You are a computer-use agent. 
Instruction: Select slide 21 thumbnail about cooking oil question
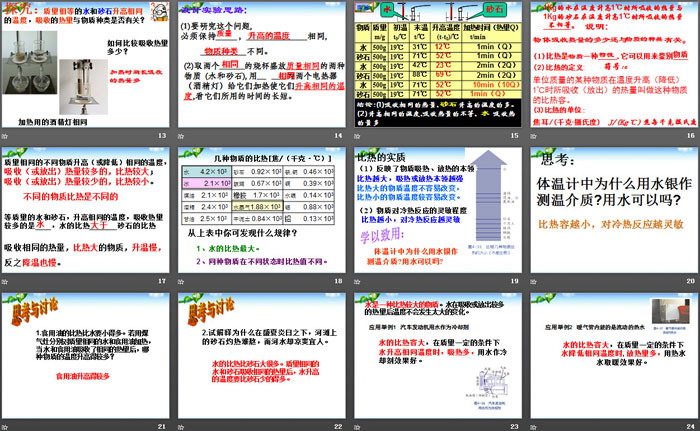(85, 356)
